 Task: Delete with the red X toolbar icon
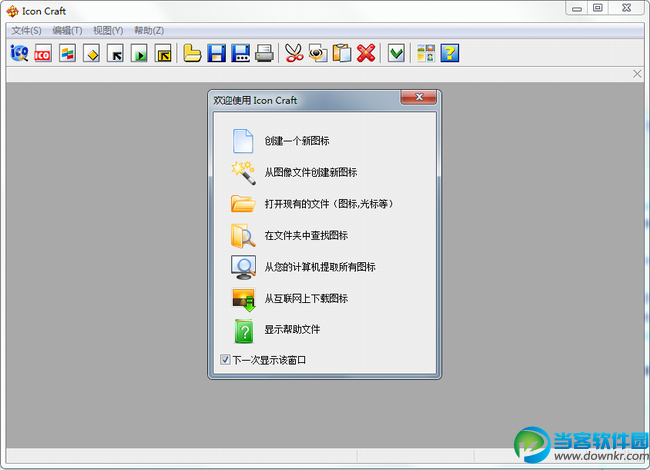366,53
